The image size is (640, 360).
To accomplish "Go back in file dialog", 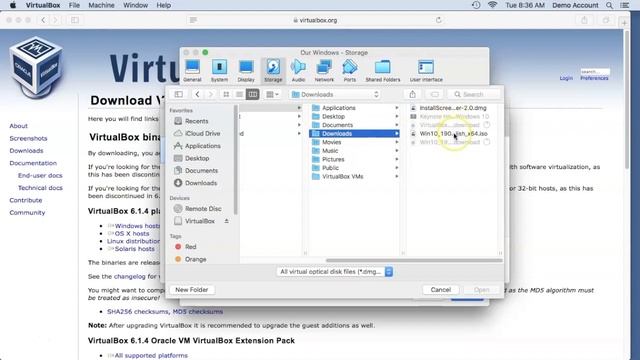I will pos(197,94).
